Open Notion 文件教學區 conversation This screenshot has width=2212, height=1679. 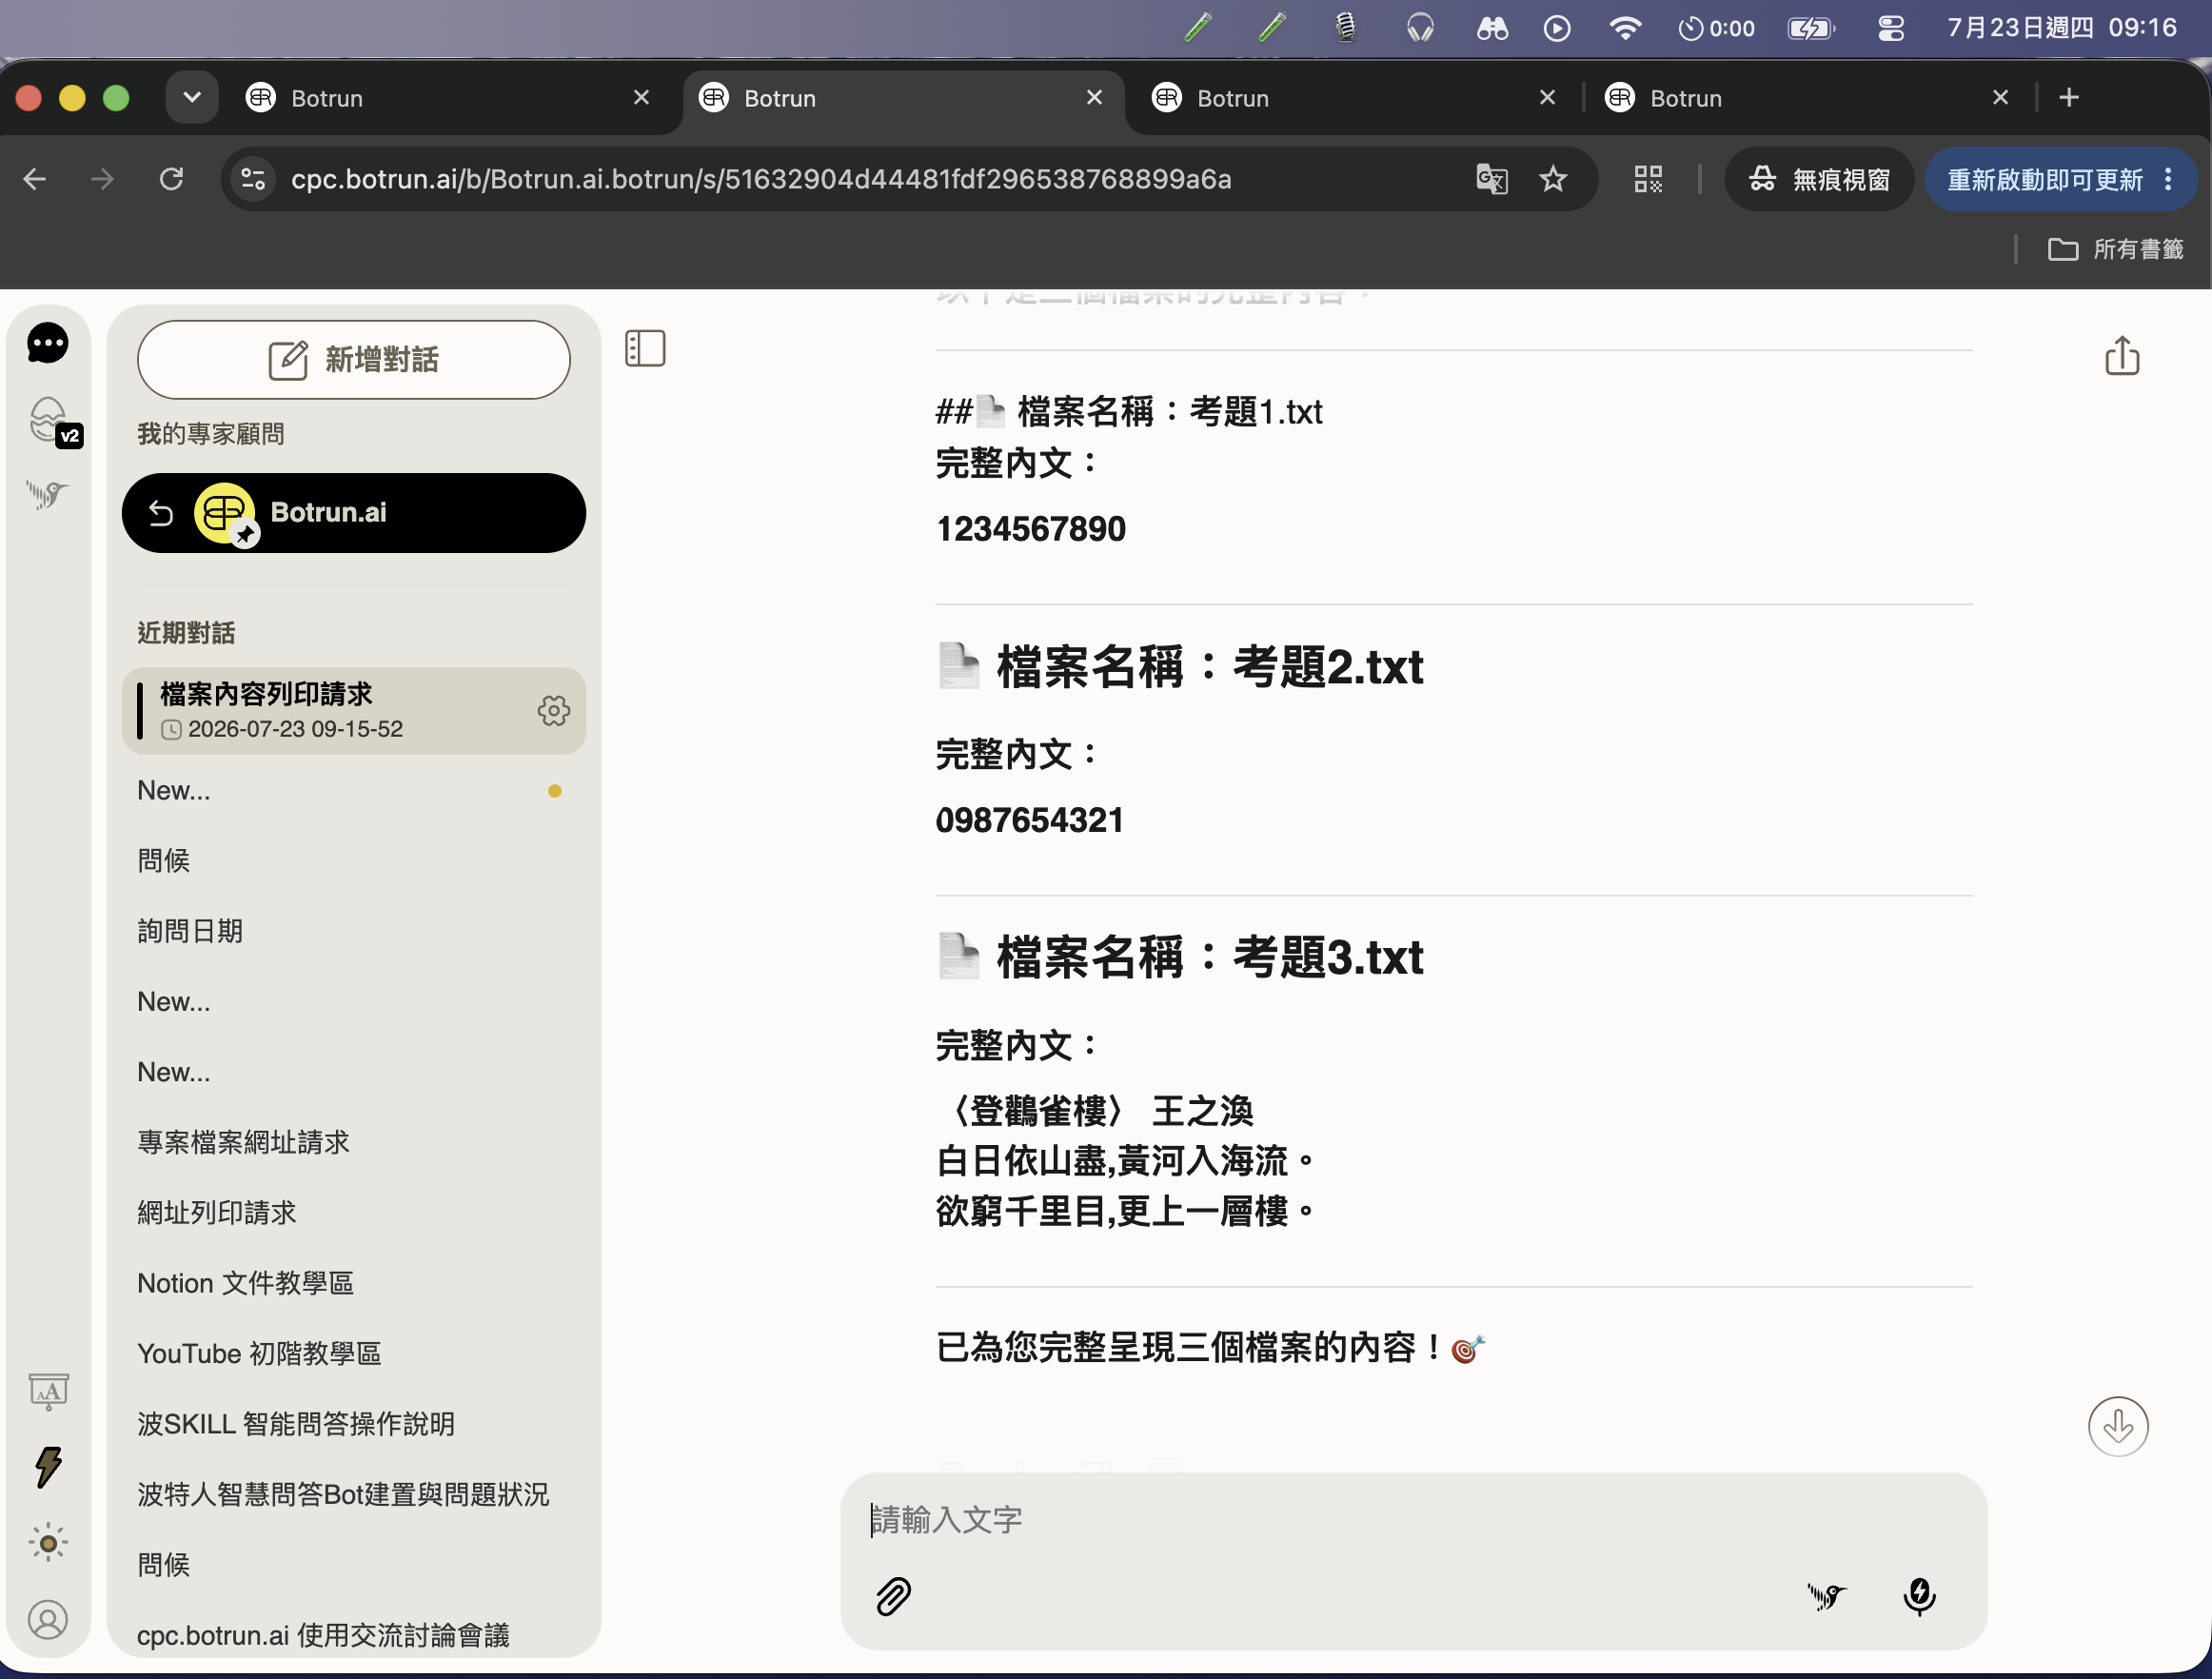coord(353,1283)
